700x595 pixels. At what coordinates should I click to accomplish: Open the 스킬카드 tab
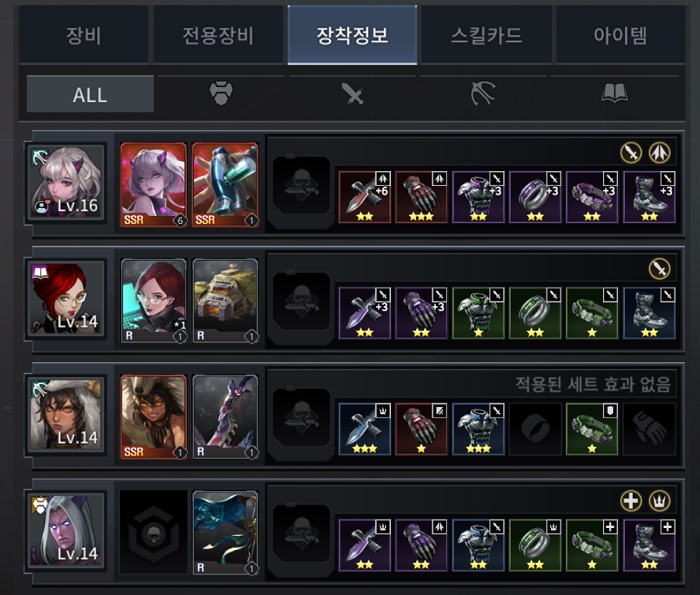[x=486, y=35]
